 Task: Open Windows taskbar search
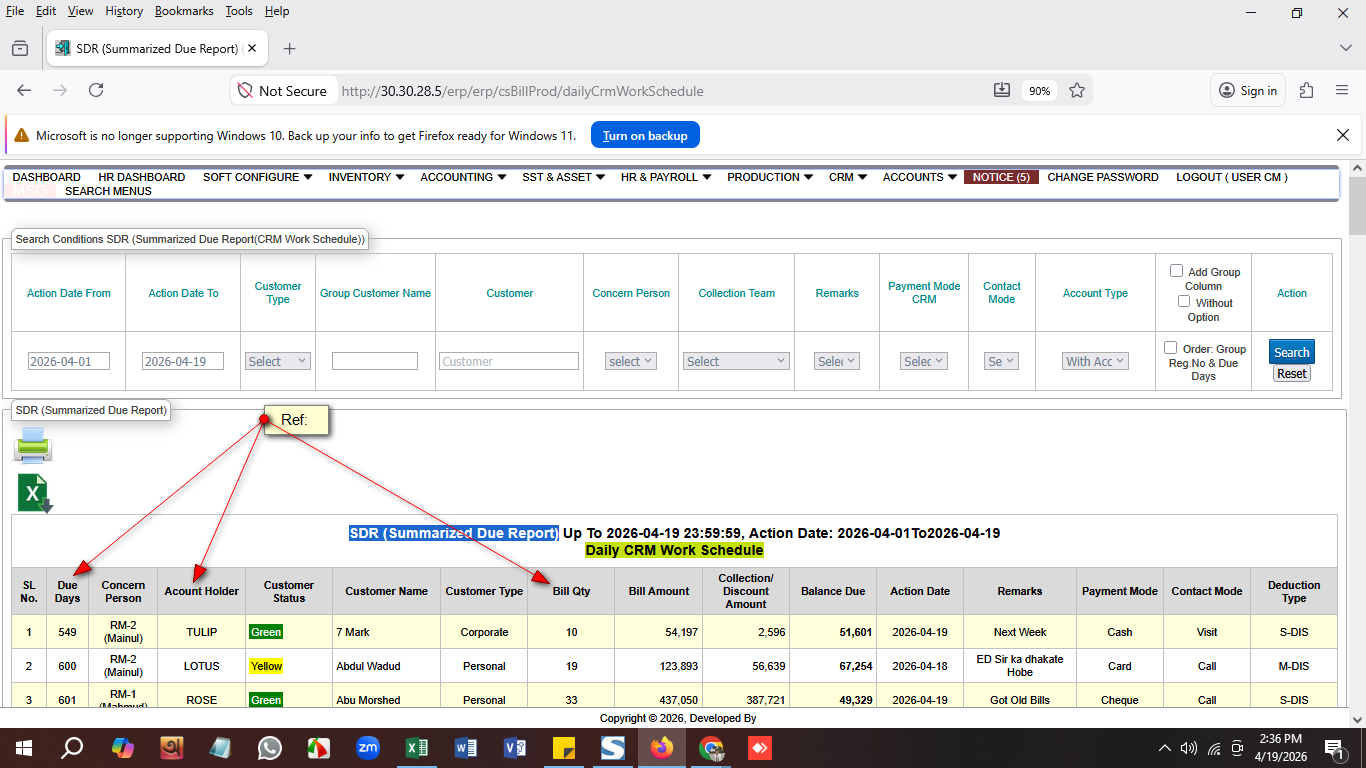click(x=72, y=748)
